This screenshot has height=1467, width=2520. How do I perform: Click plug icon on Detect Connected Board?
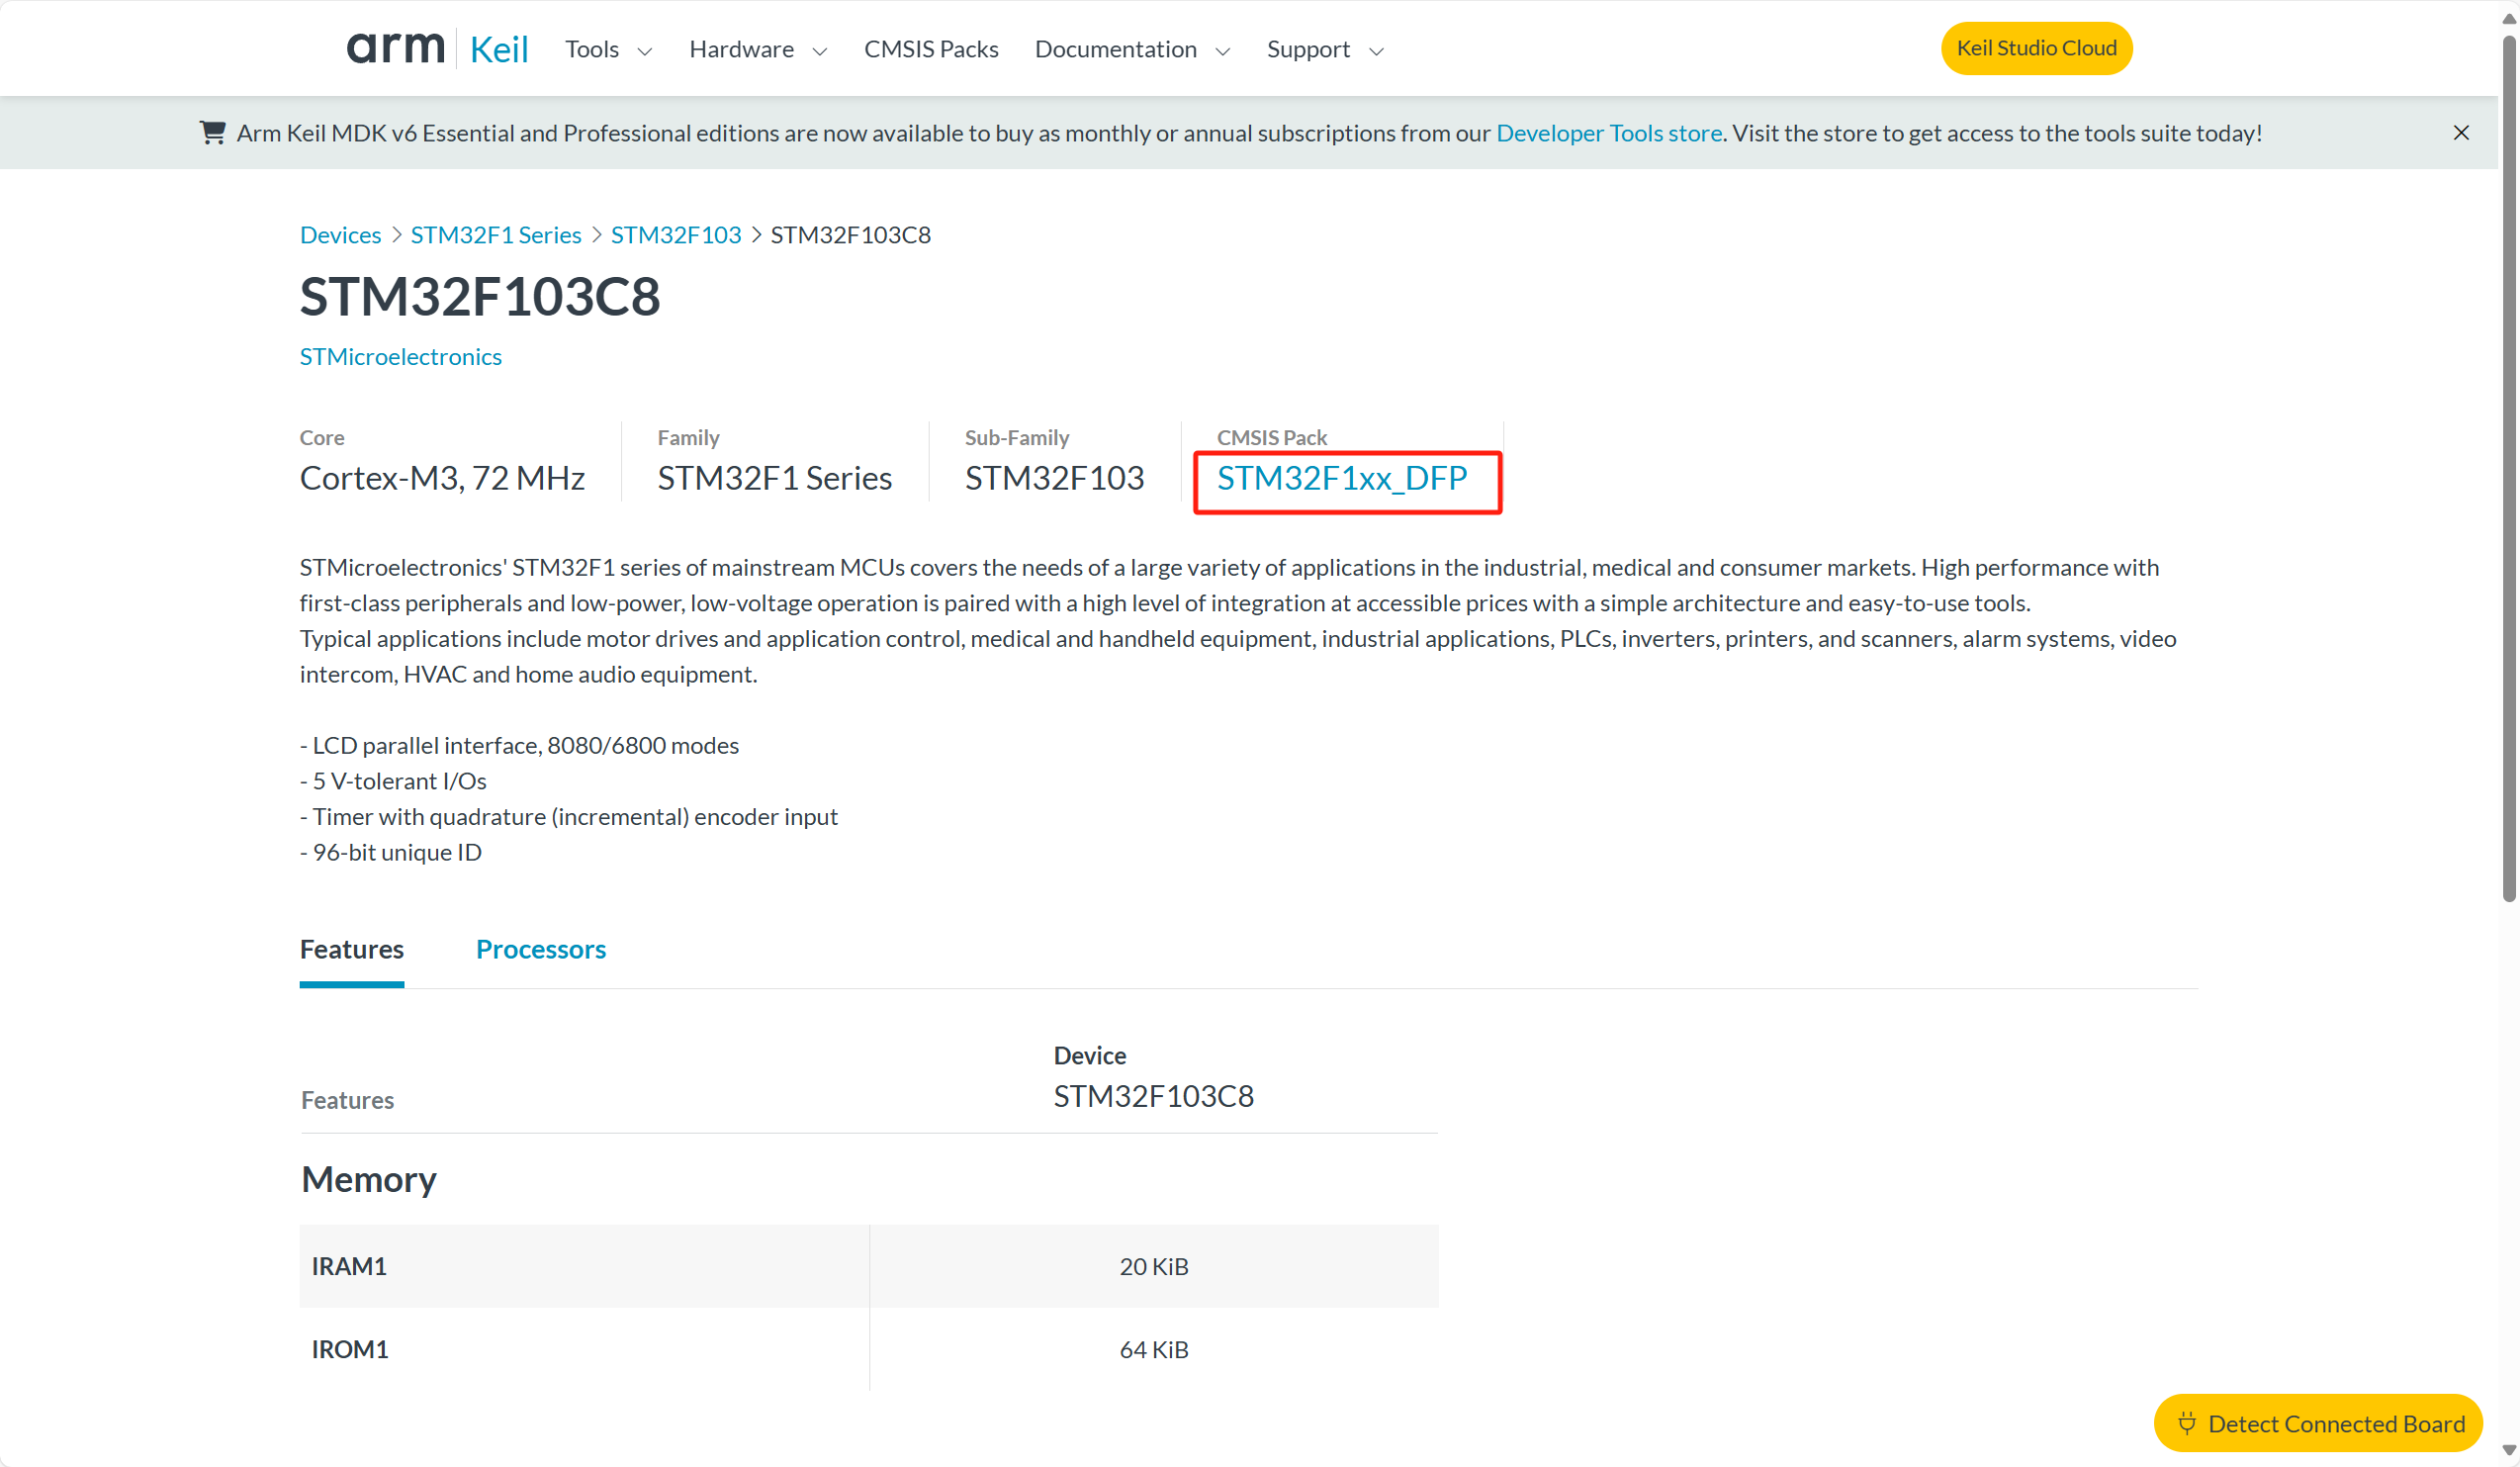2187,1423
